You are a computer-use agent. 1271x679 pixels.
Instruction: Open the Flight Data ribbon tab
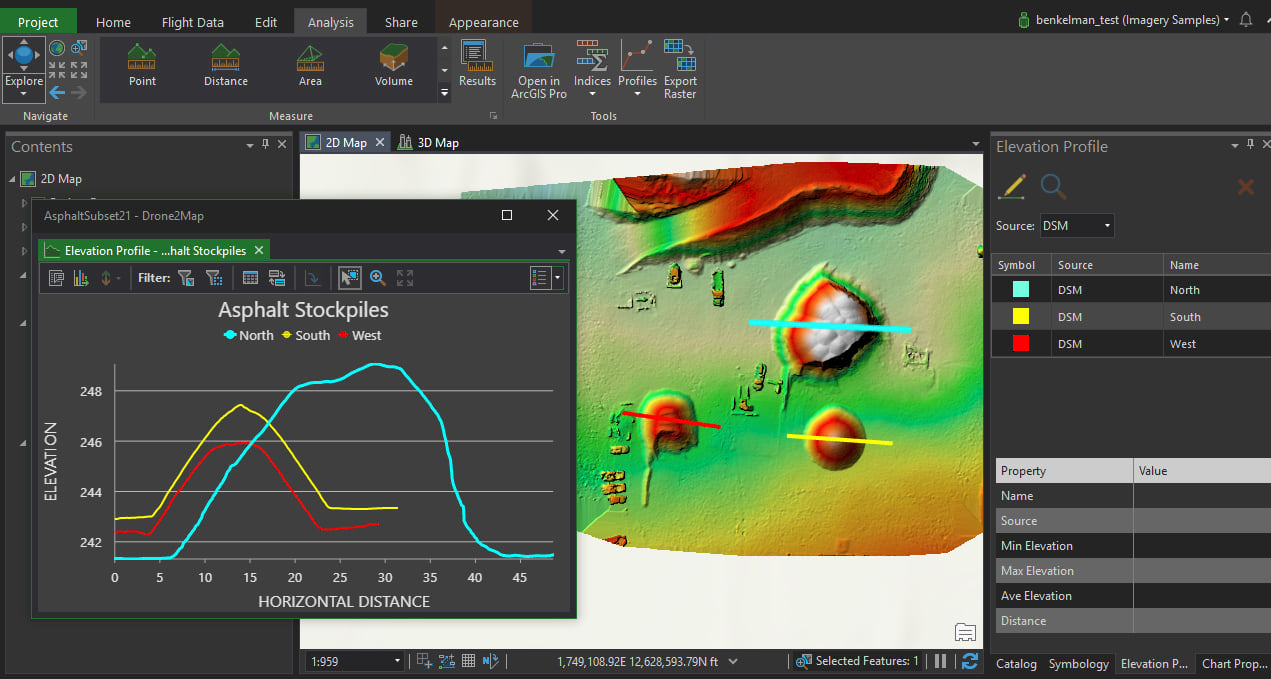coord(193,22)
